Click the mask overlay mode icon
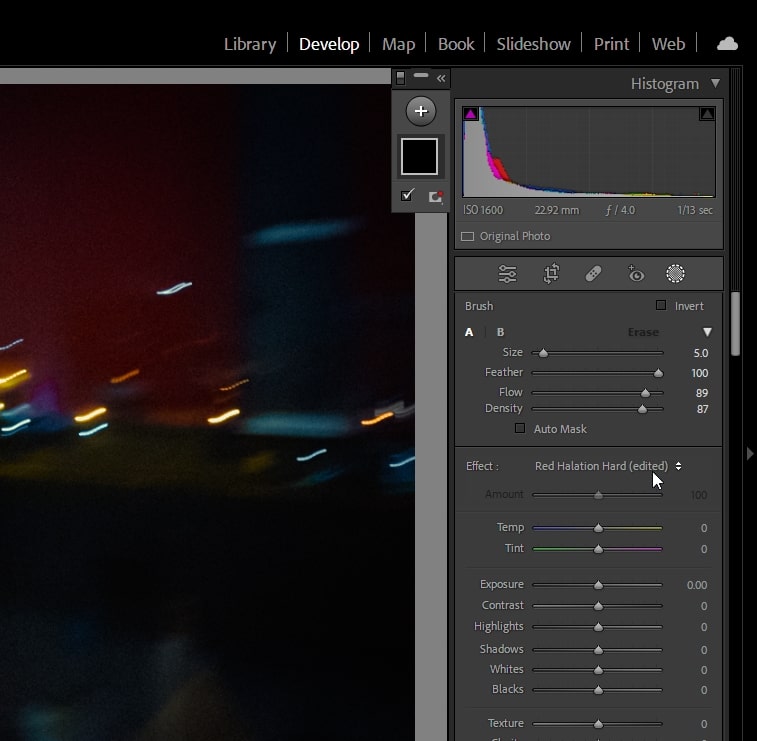This screenshot has height=741, width=757. tap(436, 196)
